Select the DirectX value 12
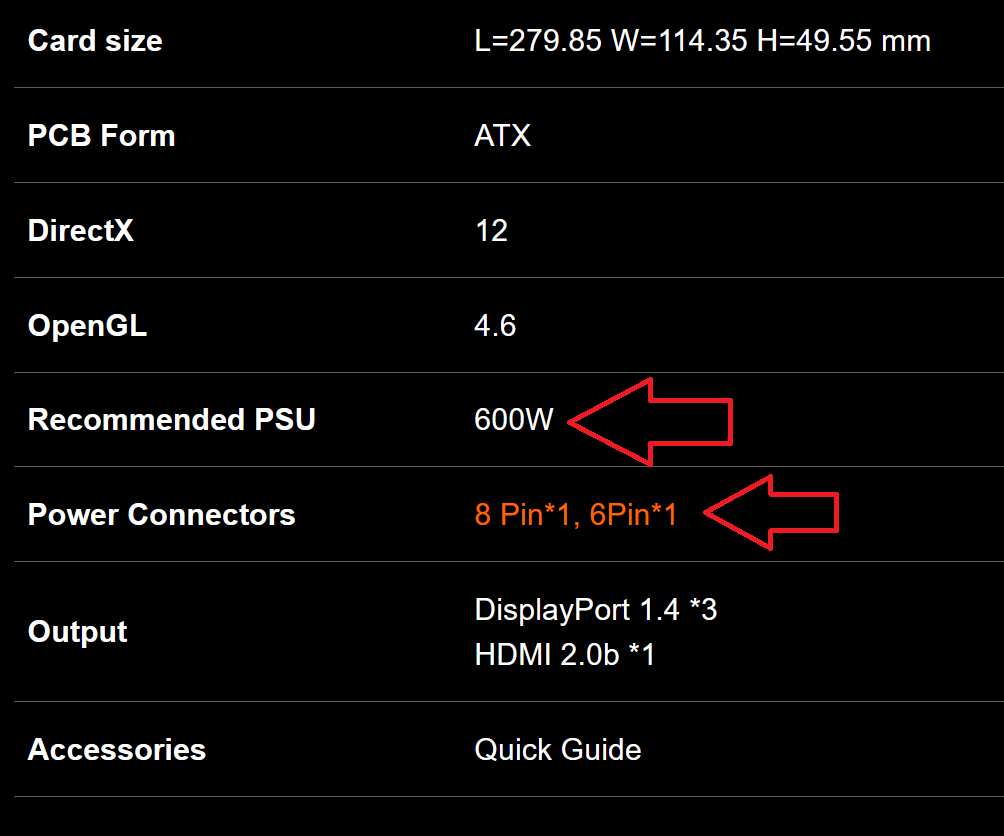Viewport: 1004px width, 836px height. (491, 230)
